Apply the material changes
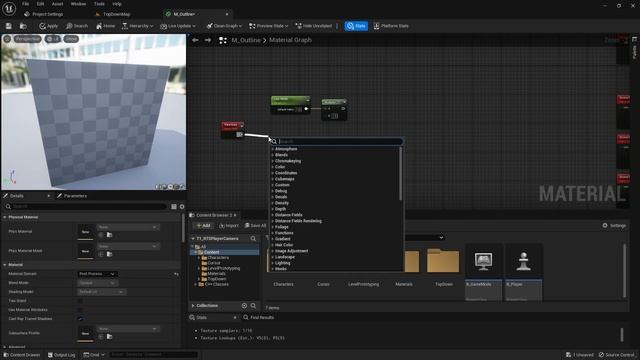The height and width of the screenshot is (360, 640). (x=49, y=26)
